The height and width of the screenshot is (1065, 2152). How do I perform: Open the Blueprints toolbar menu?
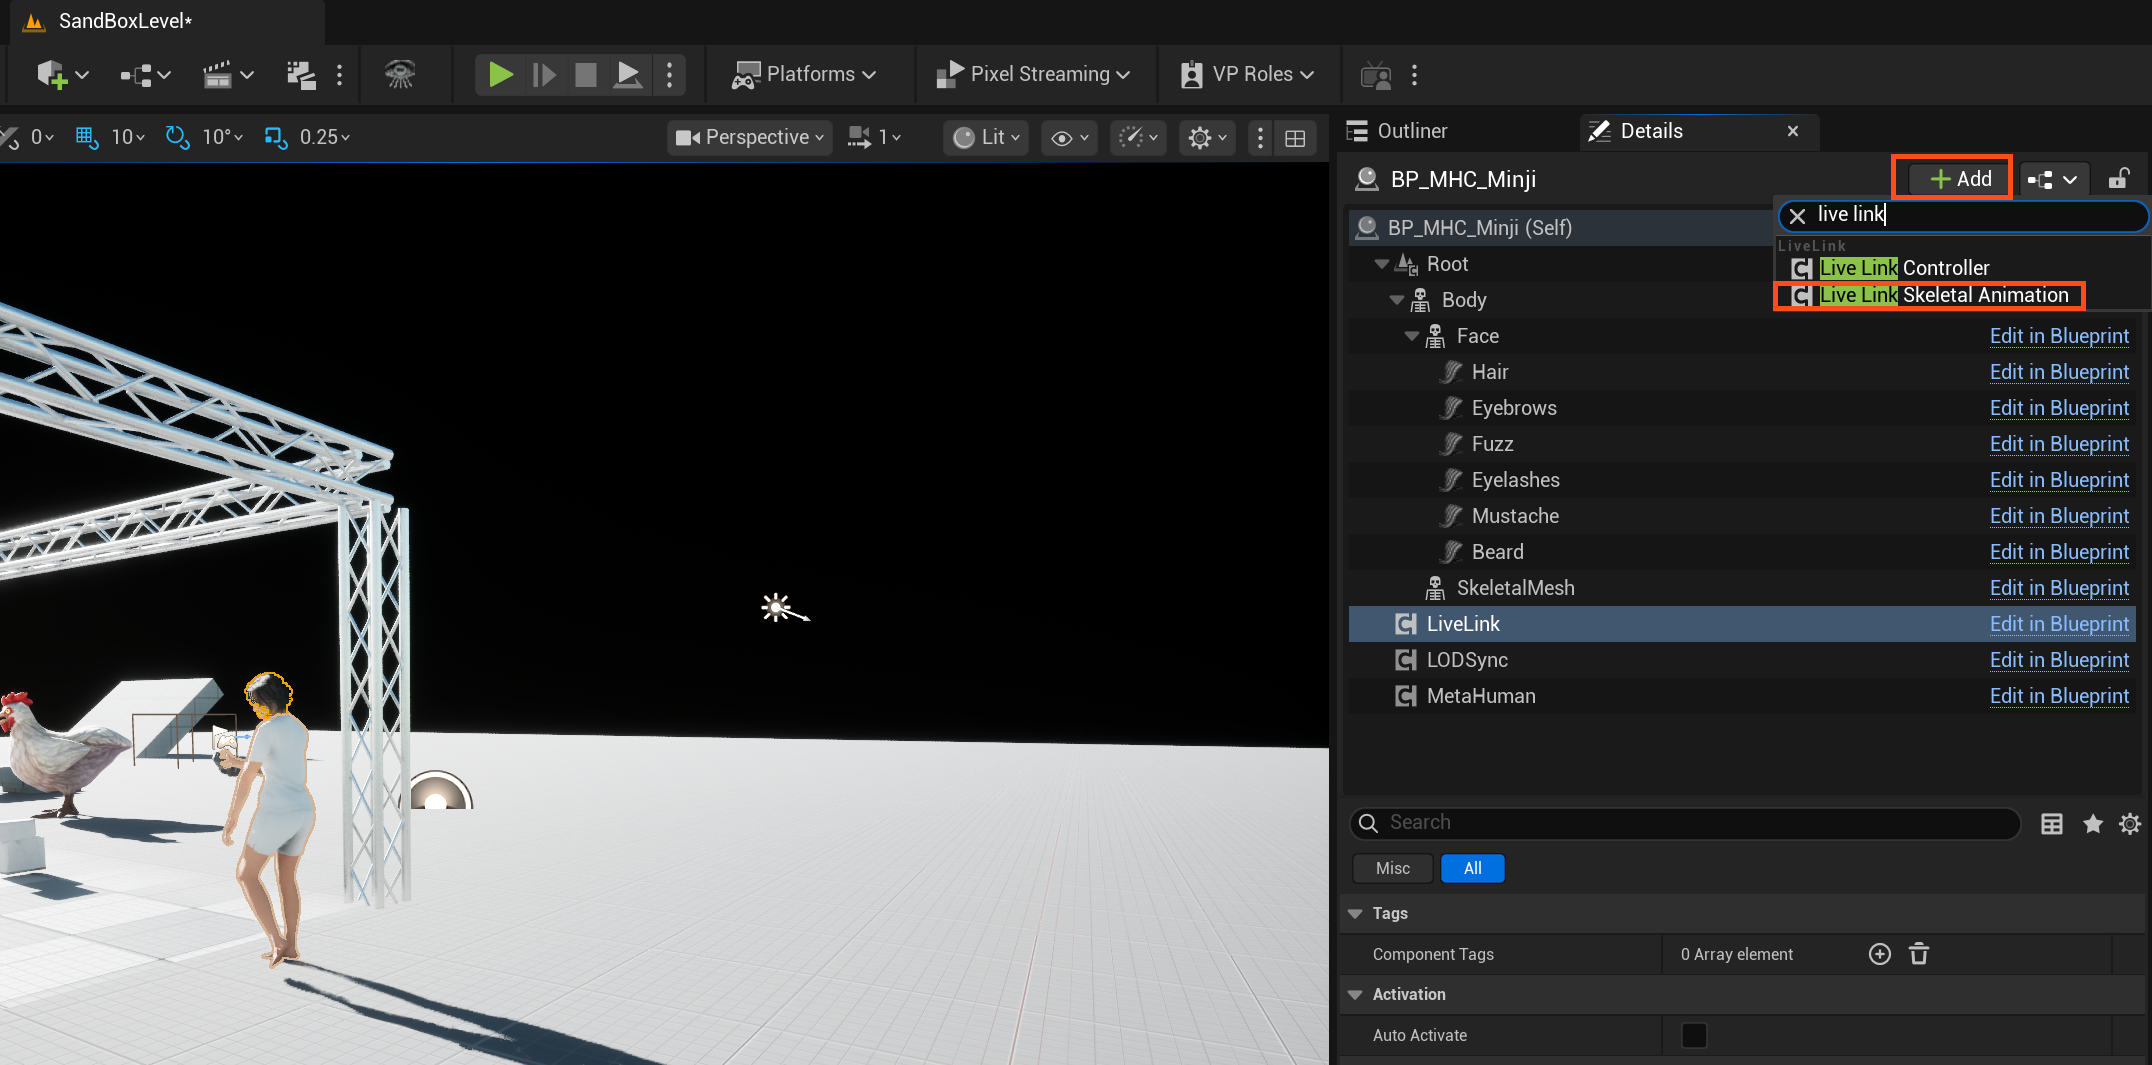pos(145,75)
